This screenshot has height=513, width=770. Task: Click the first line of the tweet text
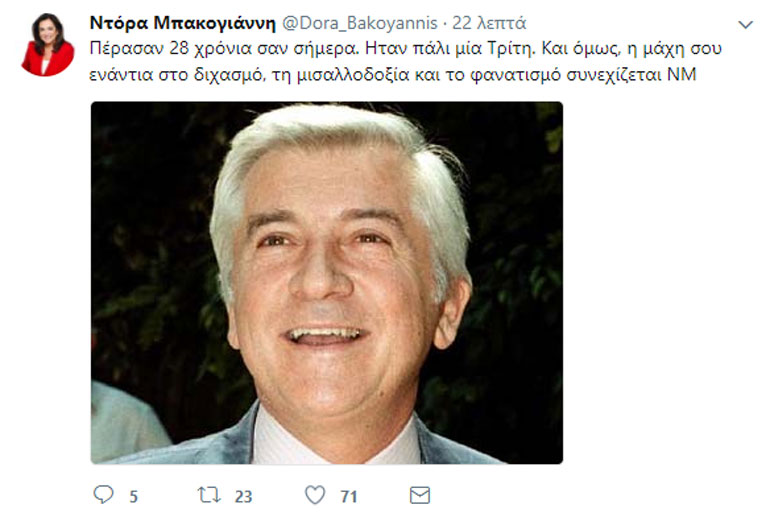pos(406,49)
